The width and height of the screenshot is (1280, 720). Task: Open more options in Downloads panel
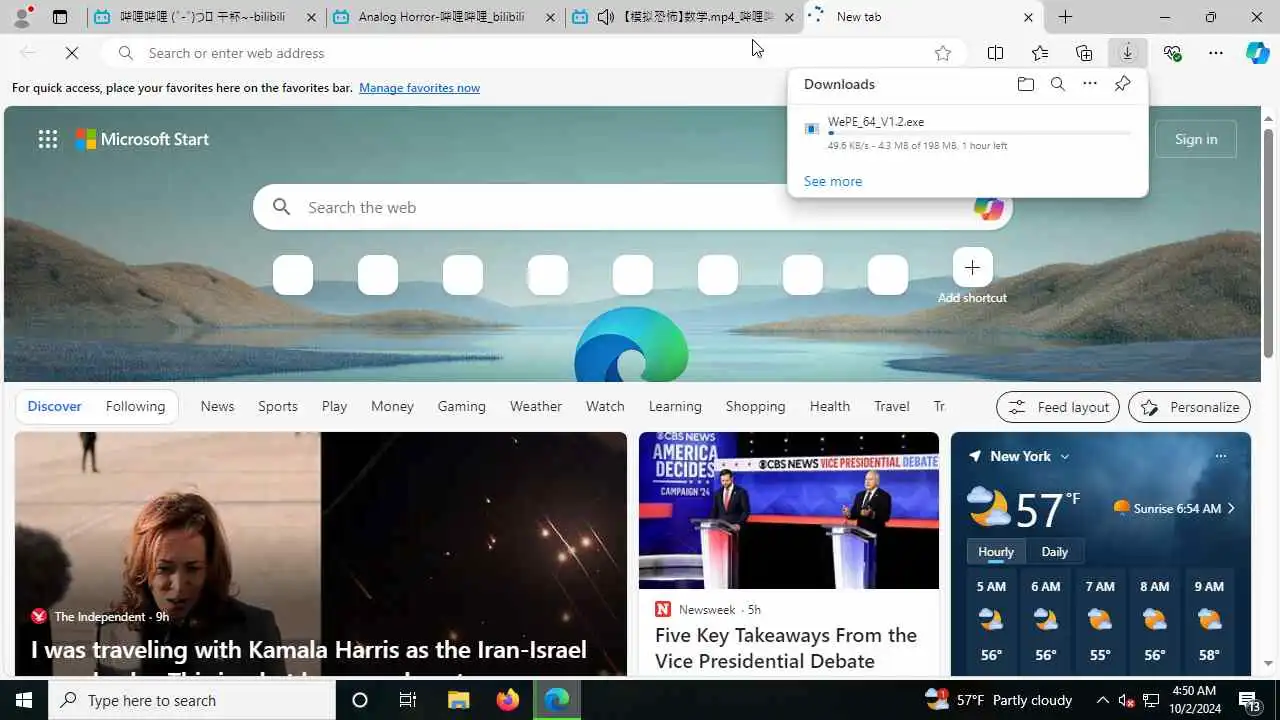click(x=1090, y=84)
